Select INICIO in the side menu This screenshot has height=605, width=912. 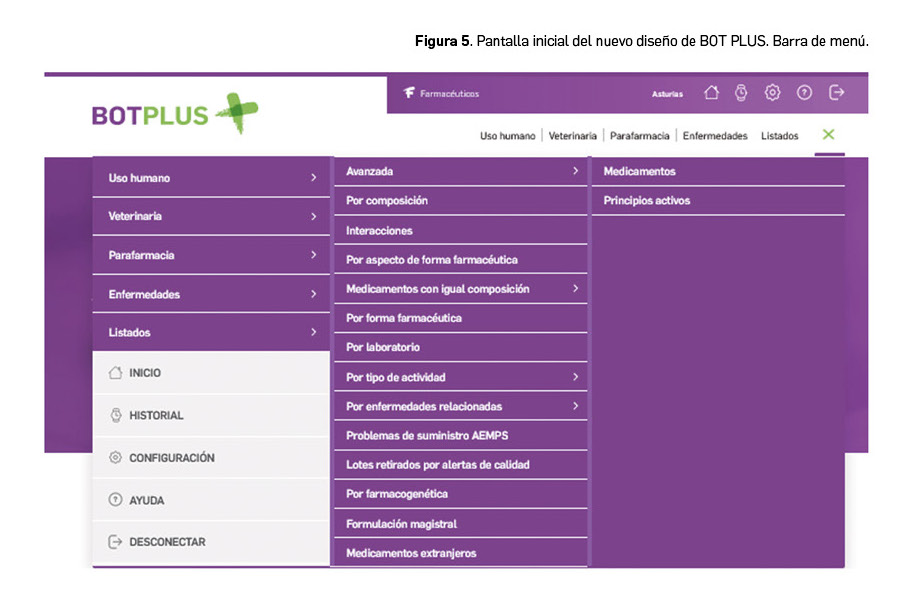tap(144, 373)
